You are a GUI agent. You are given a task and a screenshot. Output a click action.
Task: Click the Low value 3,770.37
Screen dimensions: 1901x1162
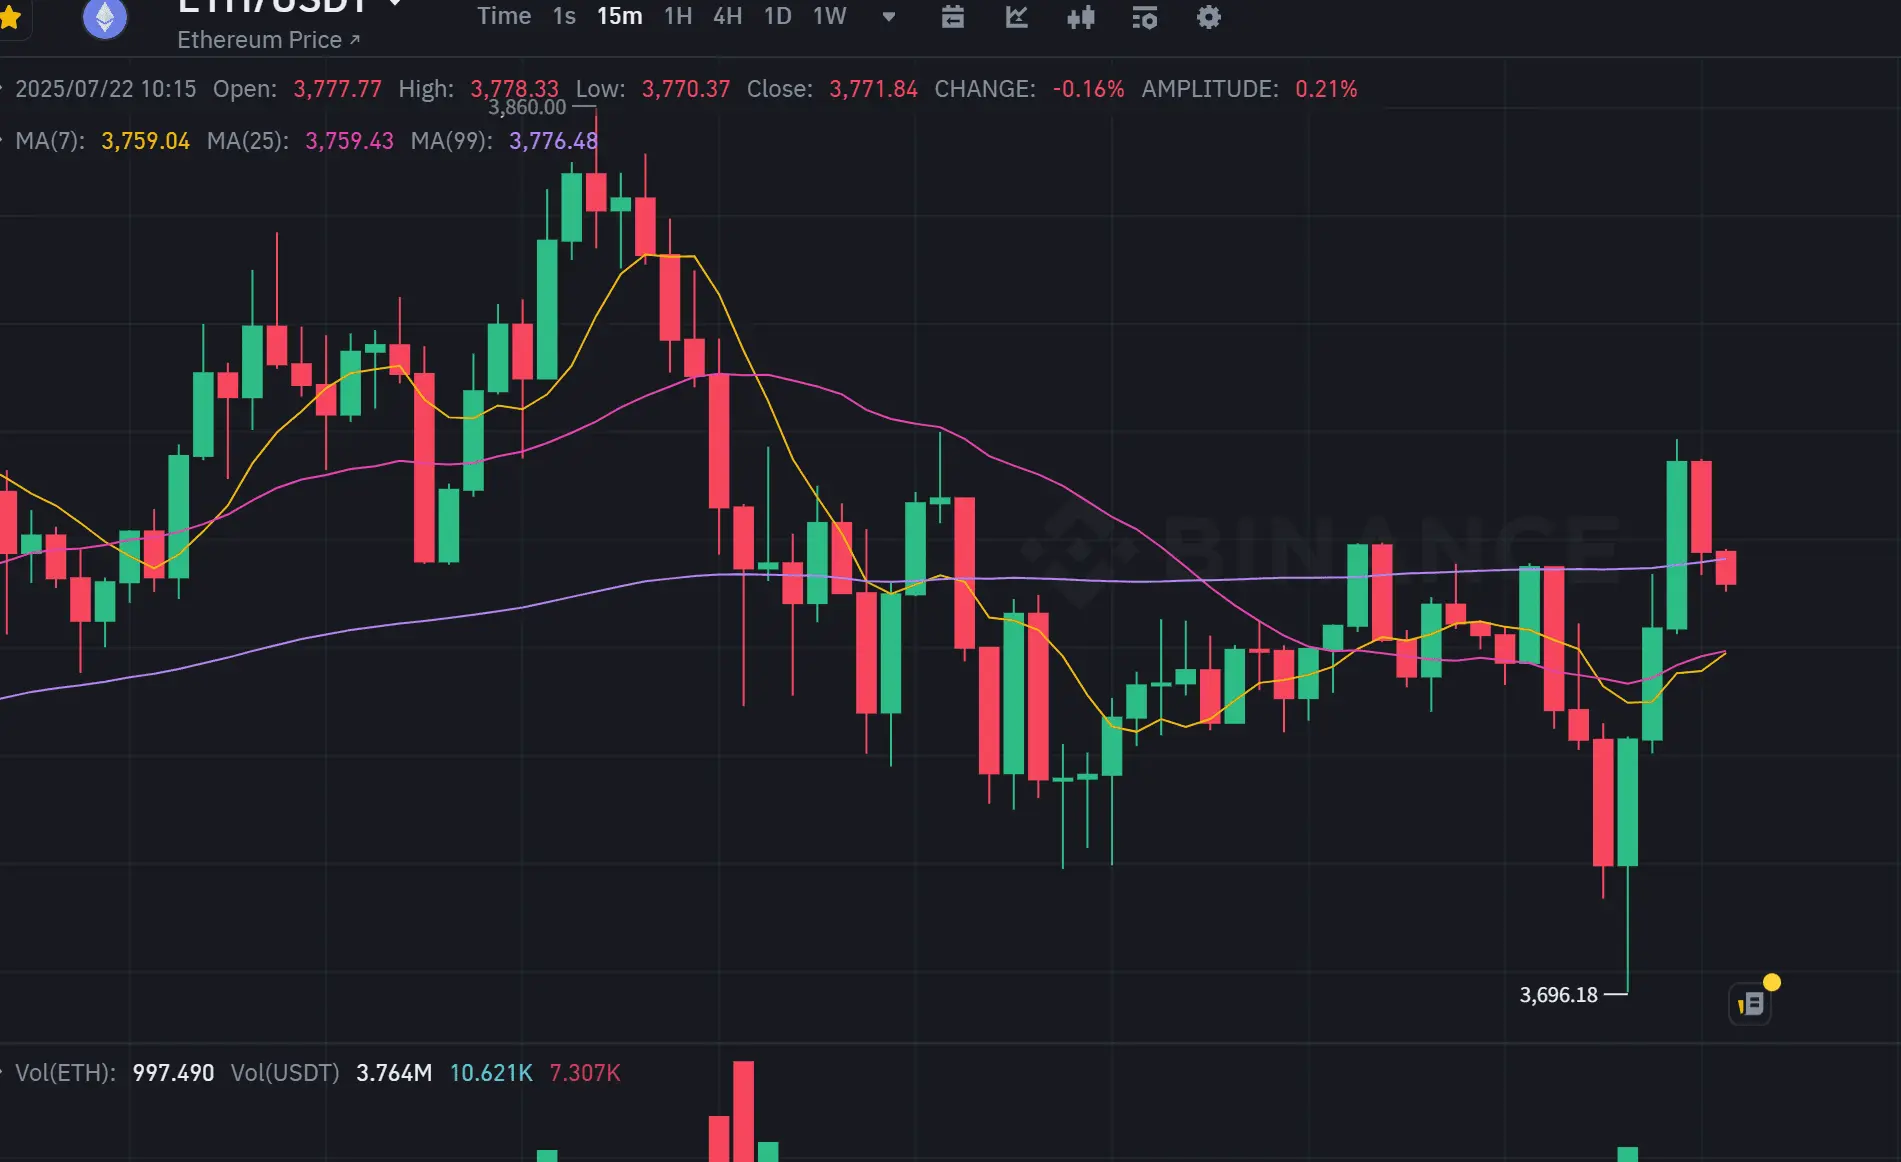point(686,89)
